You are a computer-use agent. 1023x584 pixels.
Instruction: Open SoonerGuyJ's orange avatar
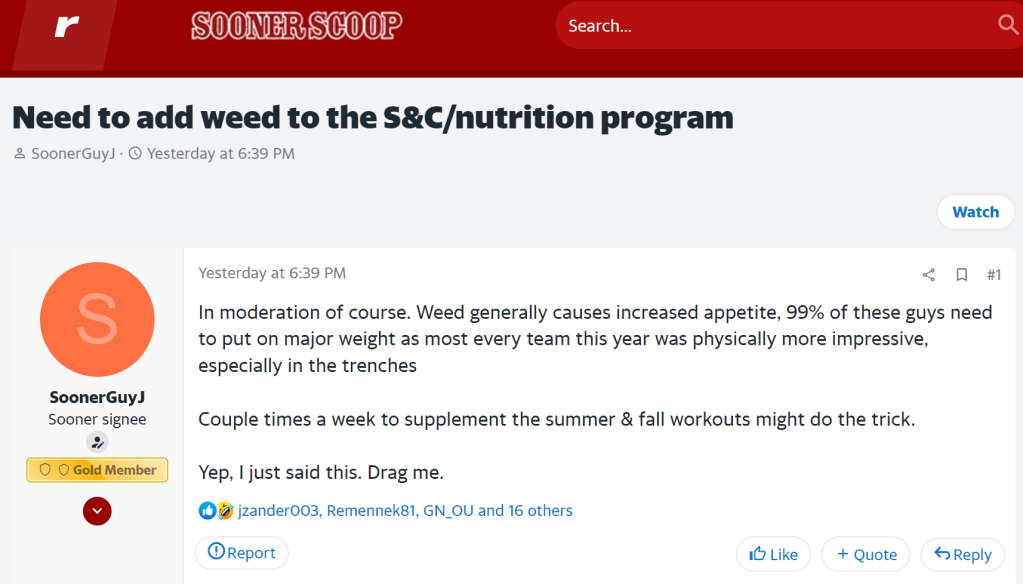pyautogui.click(x=97, y=320)
